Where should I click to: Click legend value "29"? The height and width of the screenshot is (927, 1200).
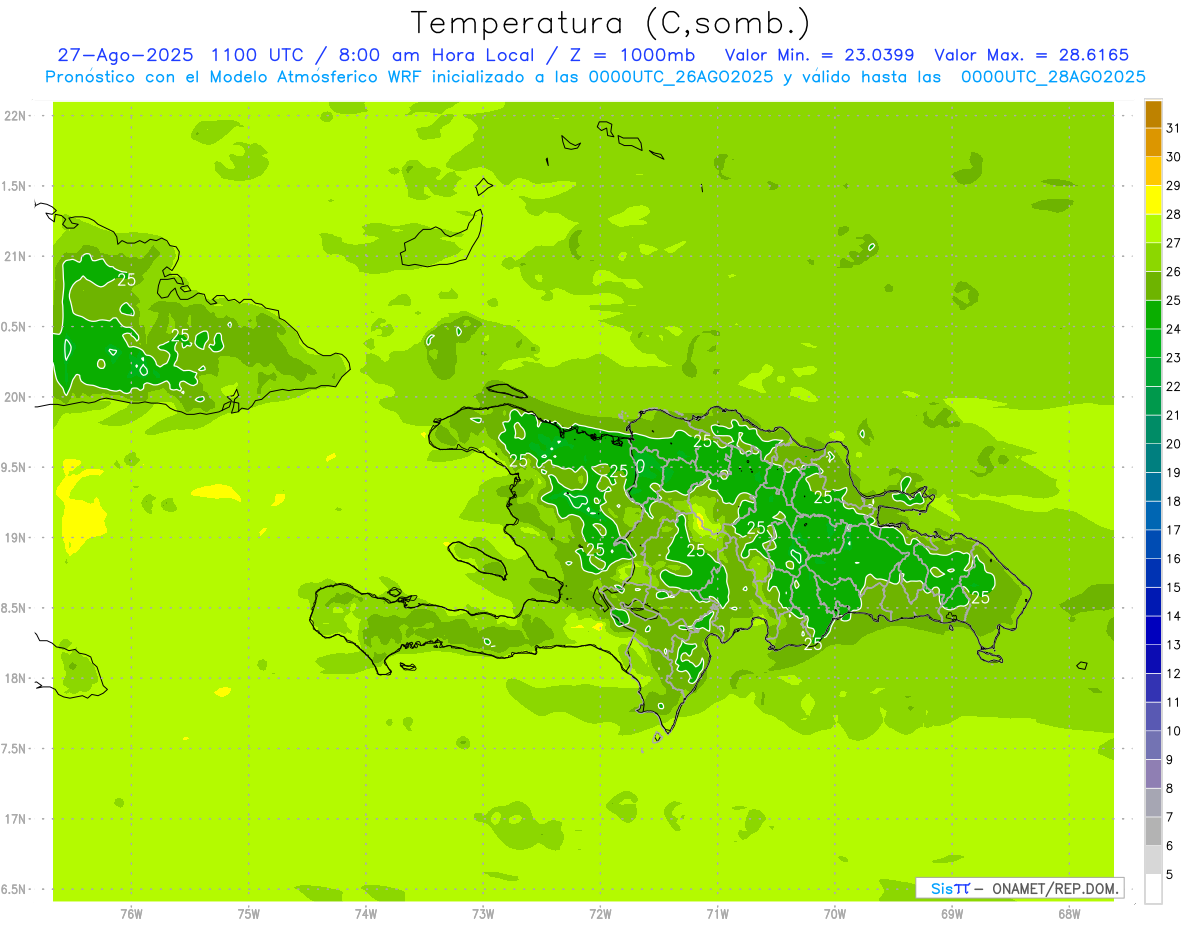(x=1173, y=186)
